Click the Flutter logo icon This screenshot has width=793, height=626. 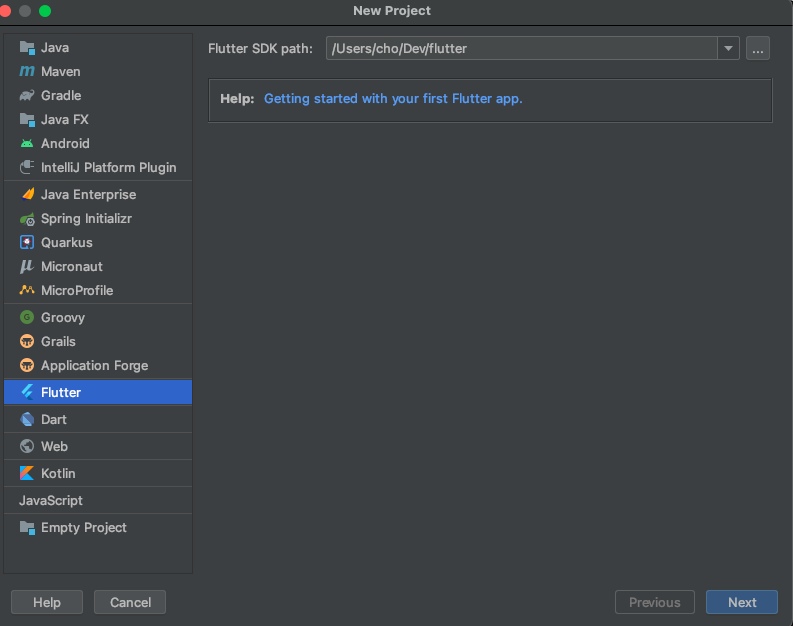tap(27, 392)
